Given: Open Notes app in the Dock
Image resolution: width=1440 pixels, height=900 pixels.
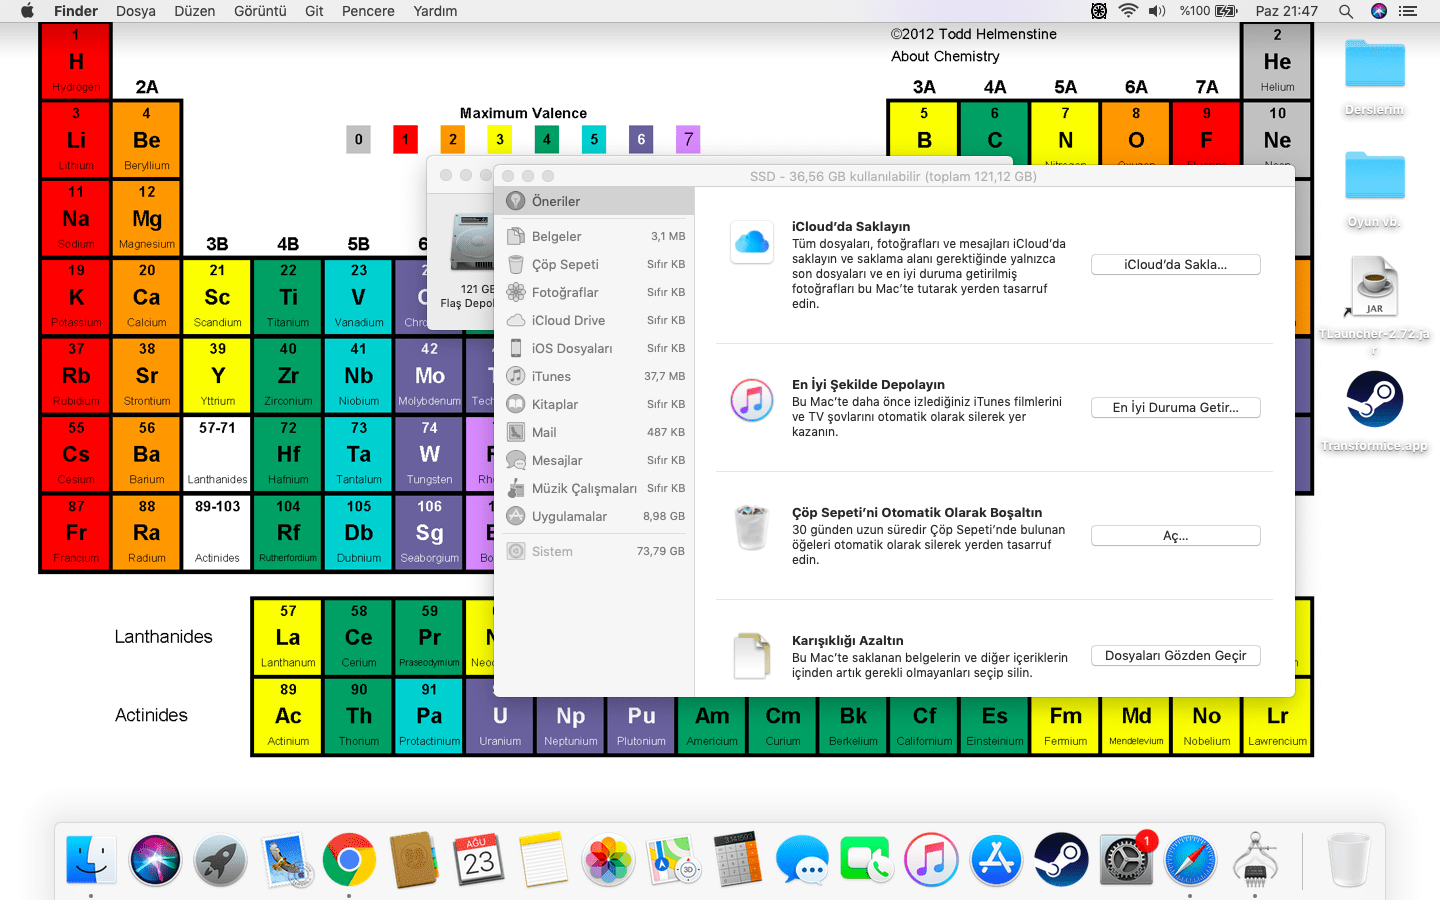Looking at the screenshot, I should pyautogui.click(x=543, y=859).
